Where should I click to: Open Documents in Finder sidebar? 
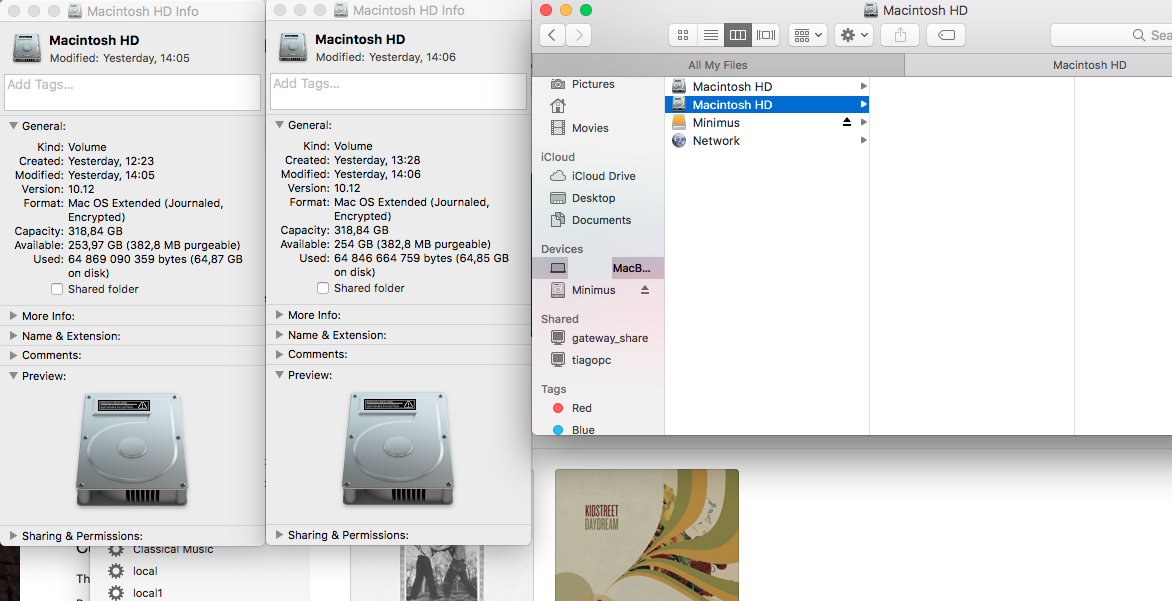pyautogui.click(x=601, y=220)
